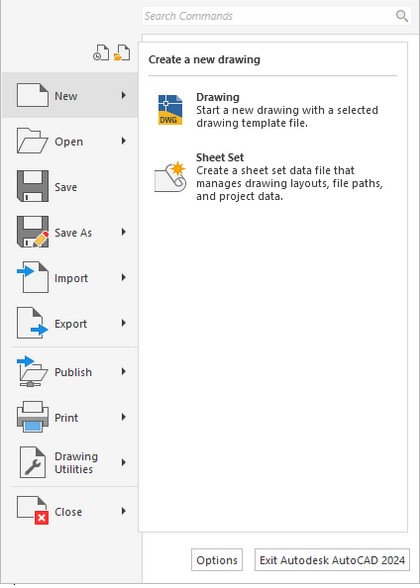Click the 'Create a new drawing' heading
Image resolution: width=420 pixels, height=588 pixels.
click(x=204, y=60)
